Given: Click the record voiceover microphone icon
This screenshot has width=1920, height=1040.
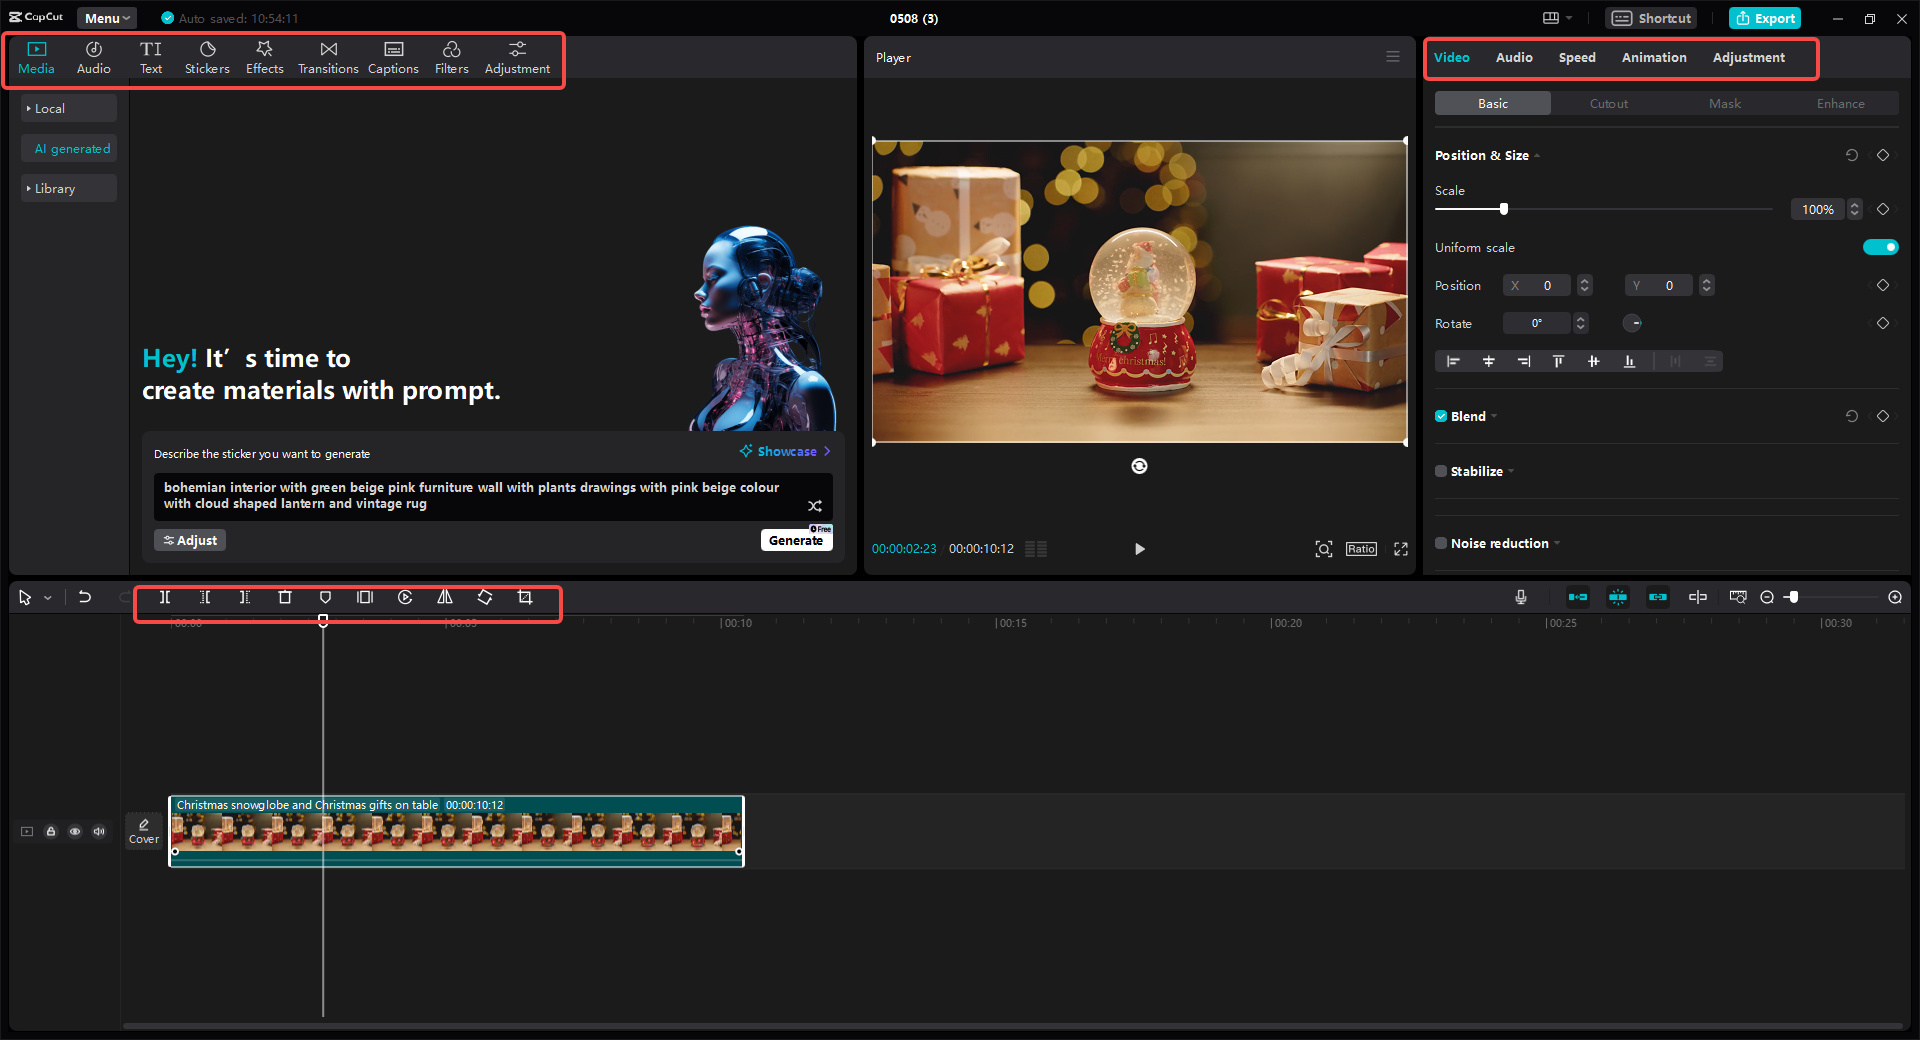Looking at the screenshot, I should pos(1520,597).
